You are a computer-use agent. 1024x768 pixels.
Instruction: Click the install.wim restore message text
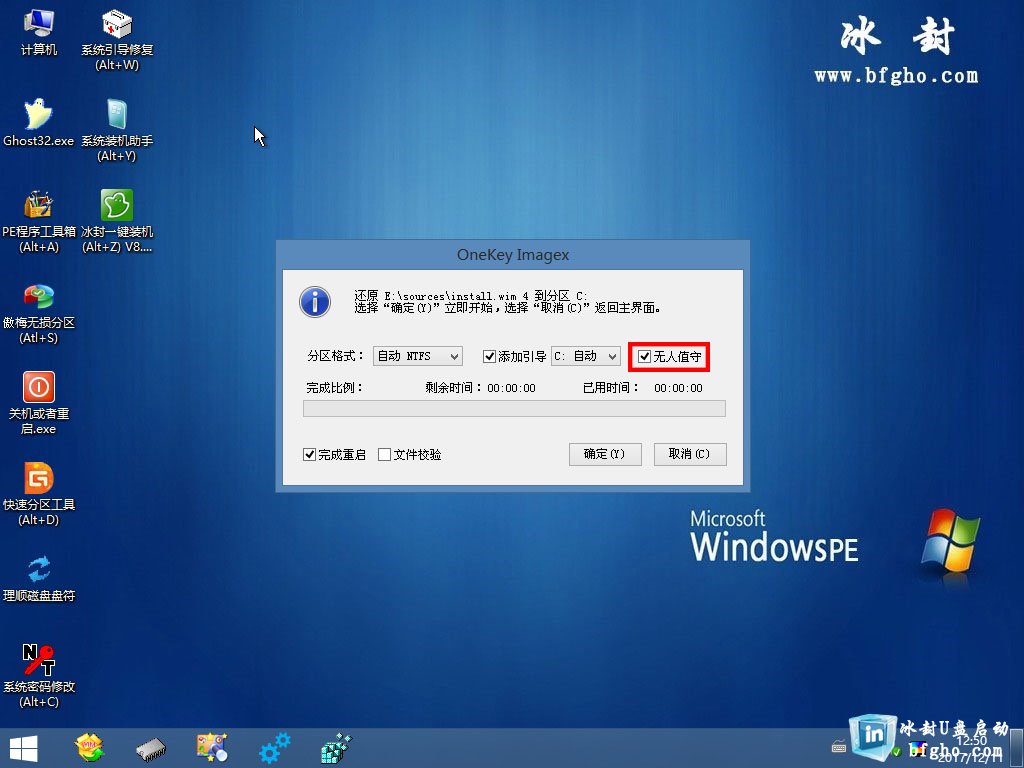pos(507,302)
